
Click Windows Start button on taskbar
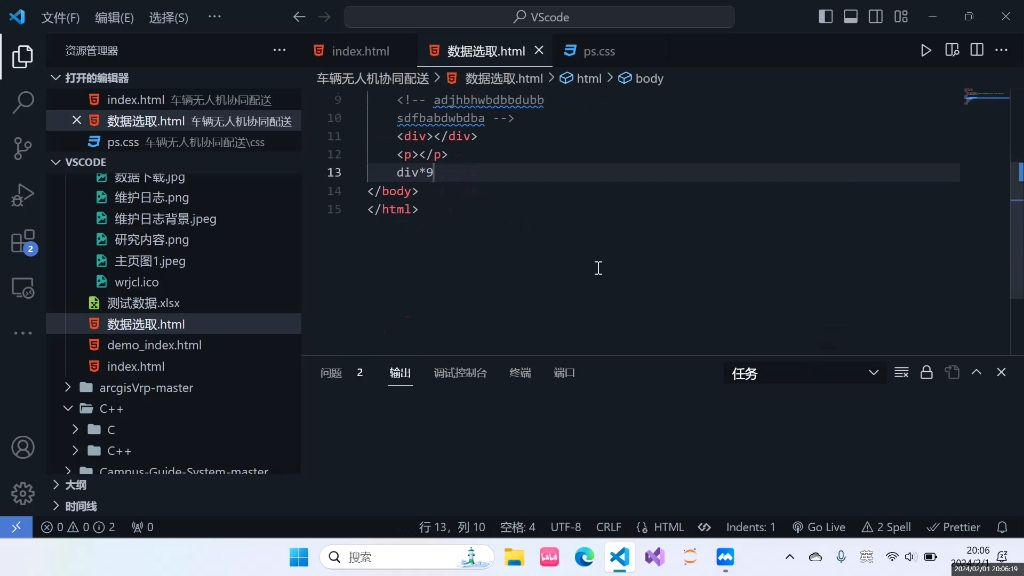299,557
